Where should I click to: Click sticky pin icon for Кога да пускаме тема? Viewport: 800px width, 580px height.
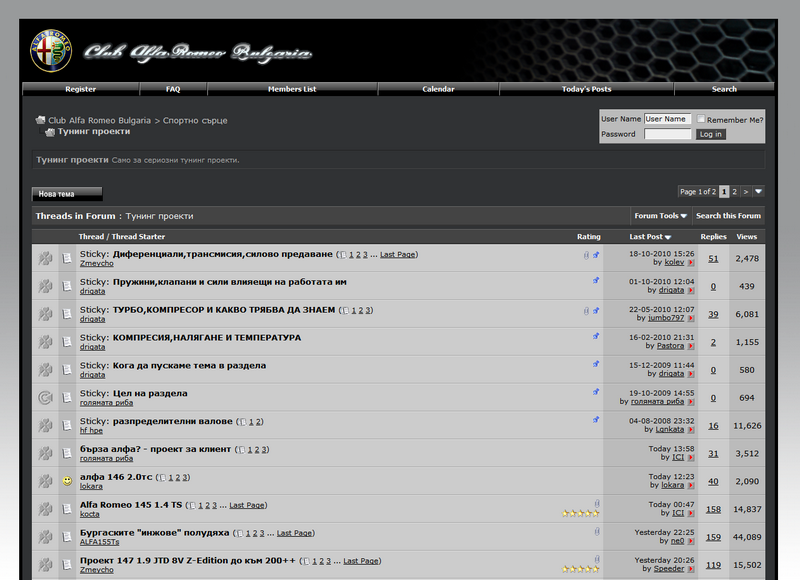[x=596, y=364]
